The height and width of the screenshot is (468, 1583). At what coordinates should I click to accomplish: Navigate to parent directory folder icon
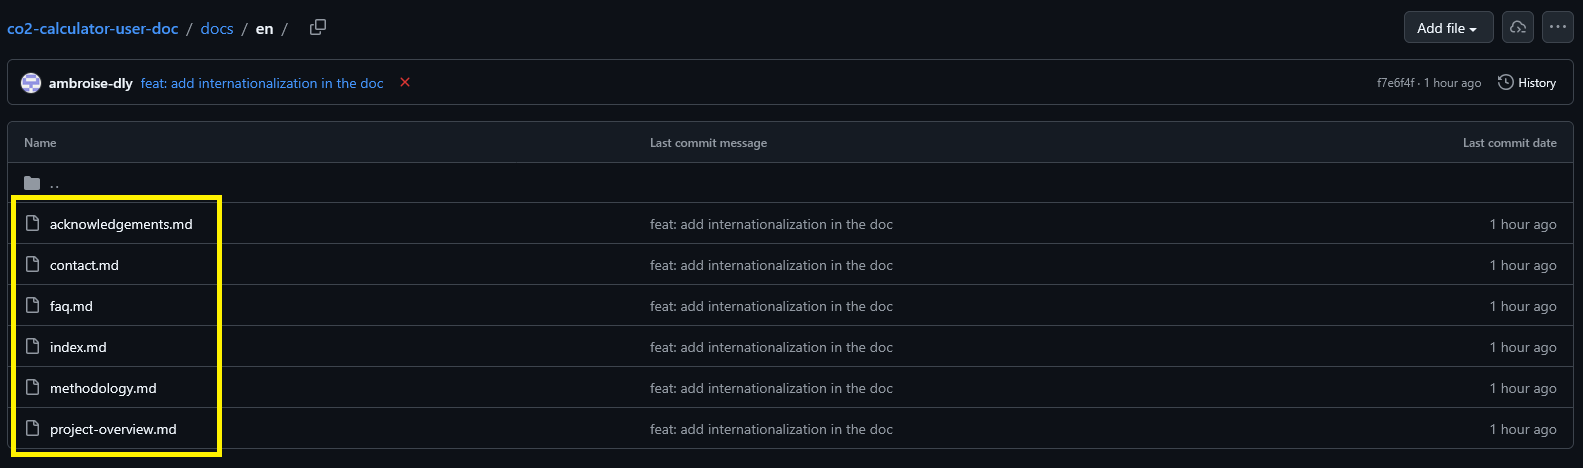[32, 183]
